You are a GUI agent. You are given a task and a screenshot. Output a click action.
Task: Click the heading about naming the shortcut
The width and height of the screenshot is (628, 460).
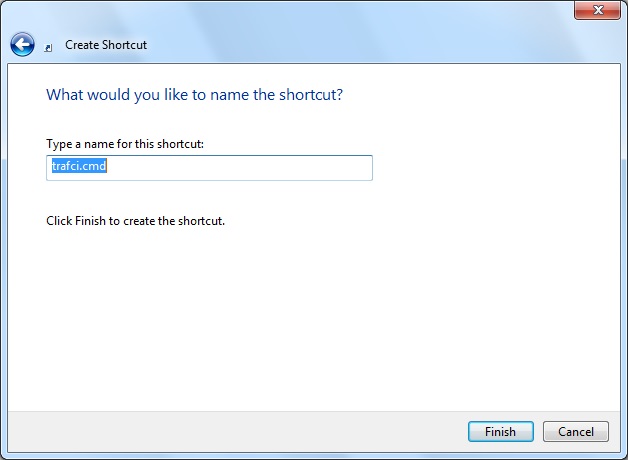pyautogui.click(x=202, y=95)
